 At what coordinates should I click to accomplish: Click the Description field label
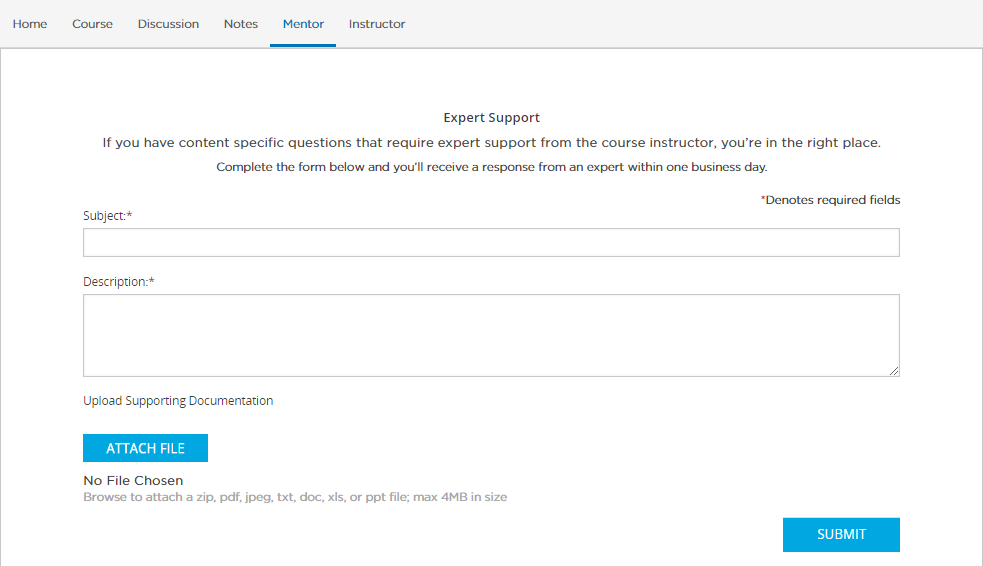pyautogui.click(x=118, y=282)
